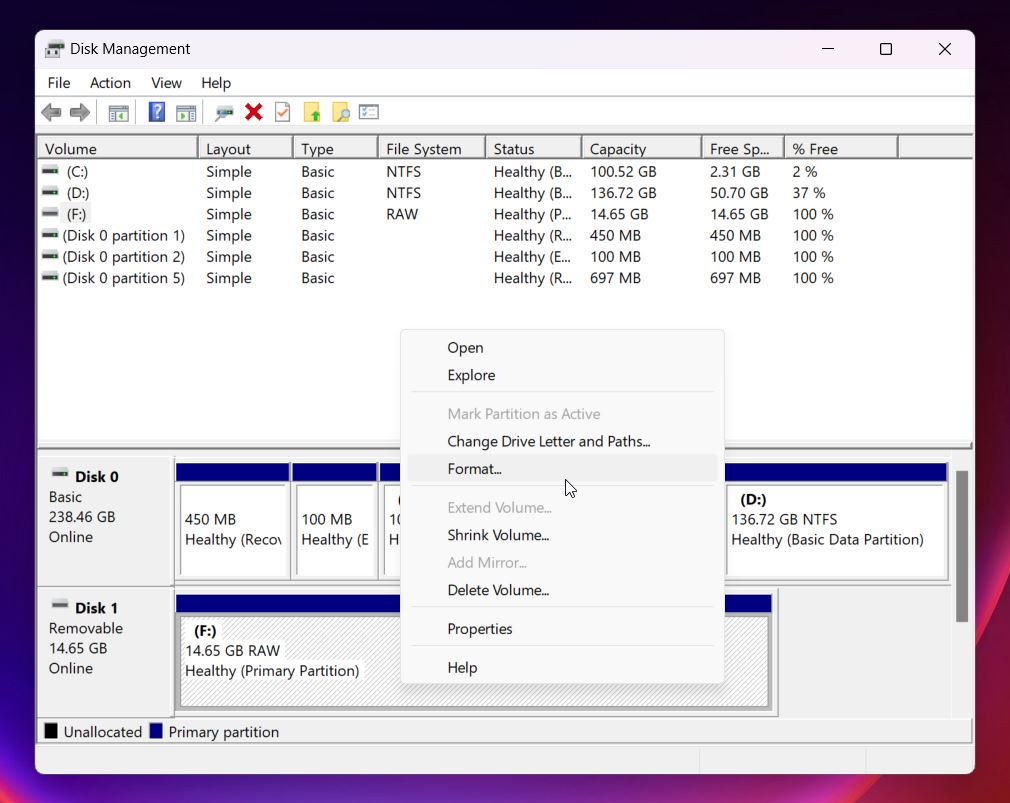This screenshot has height=803, width=1010.
Task: Select the Disk 1 Removable label panel
Action: [105, 652]
